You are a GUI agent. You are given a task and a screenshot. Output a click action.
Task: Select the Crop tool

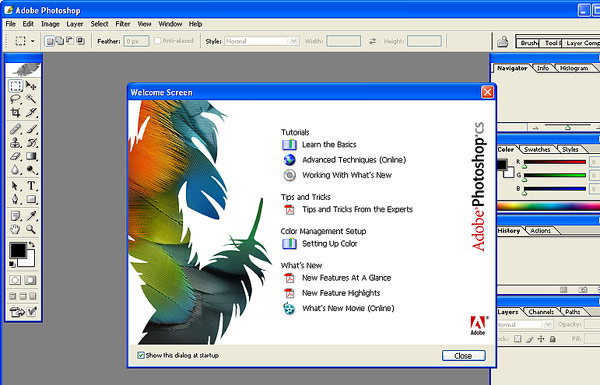(16, 113)
